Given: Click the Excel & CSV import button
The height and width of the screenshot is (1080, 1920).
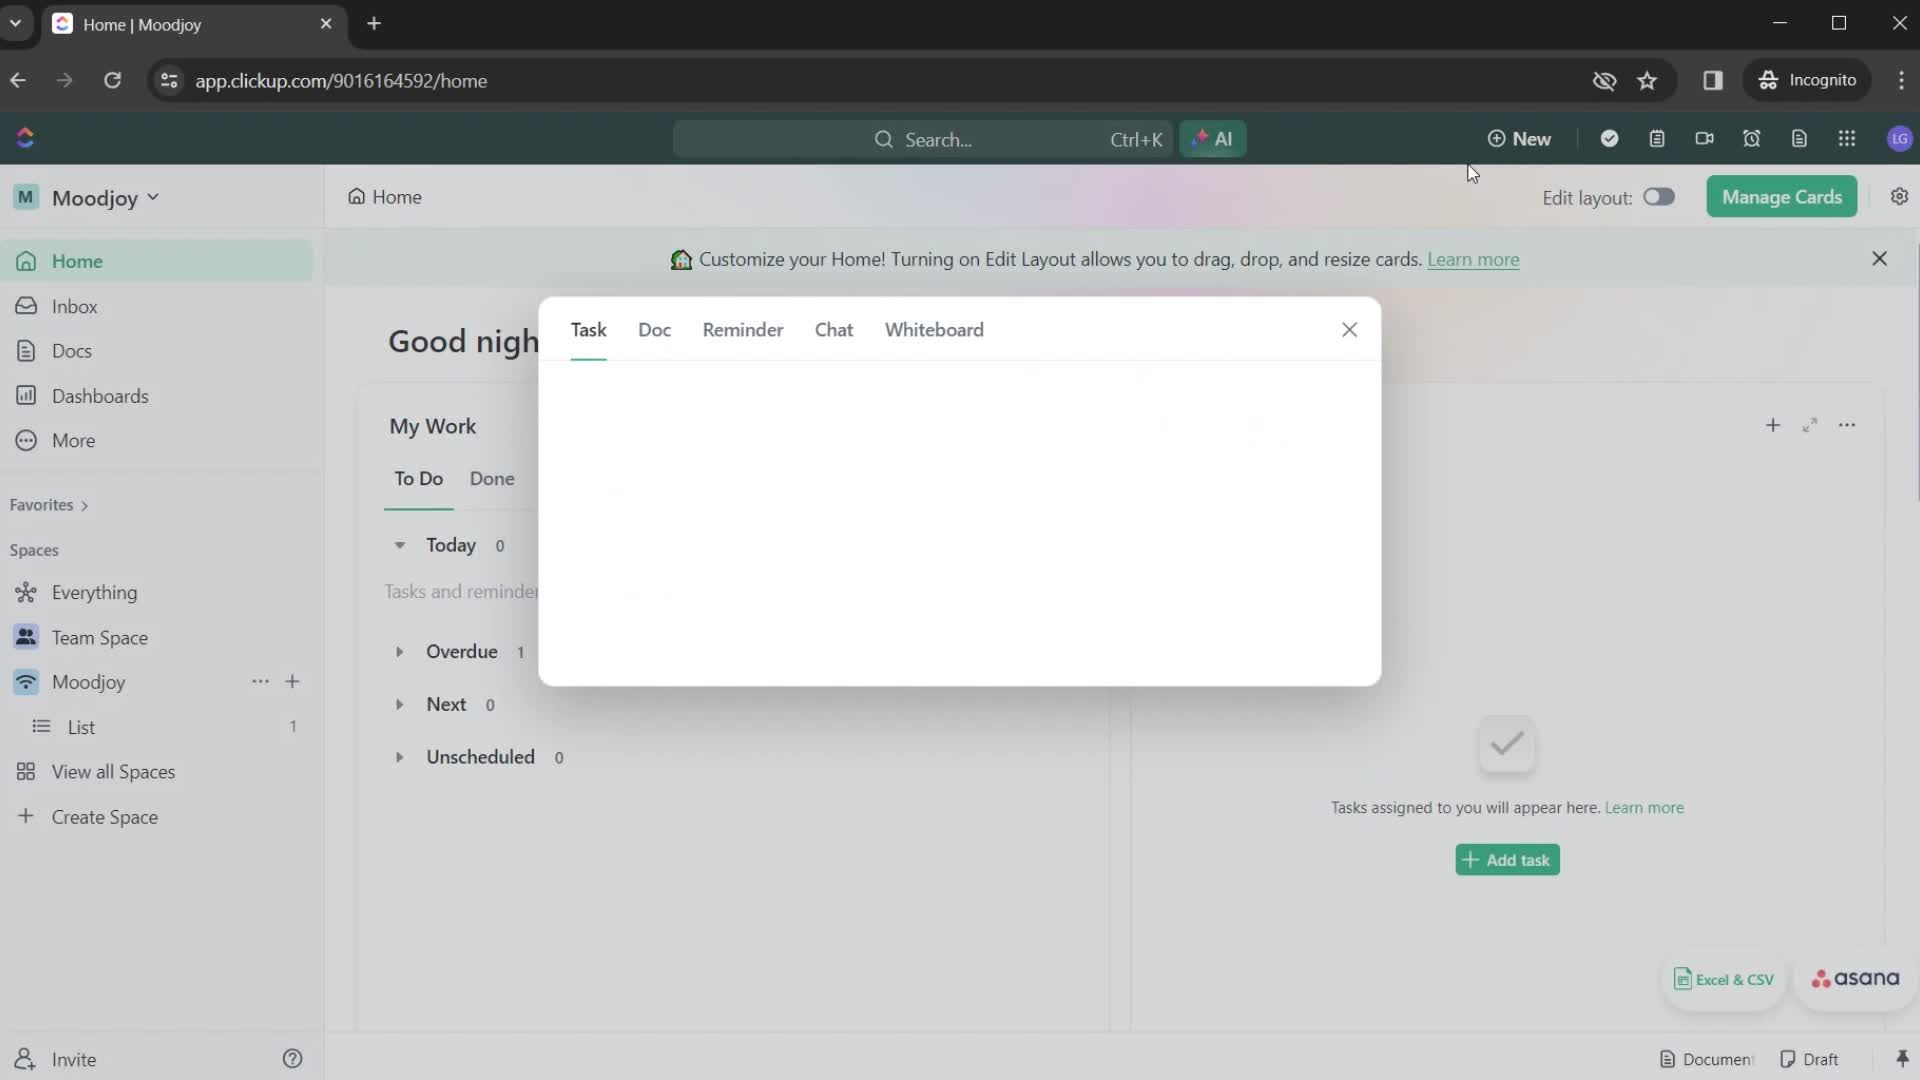Looking at the screenshot, I should [1724, 980].
